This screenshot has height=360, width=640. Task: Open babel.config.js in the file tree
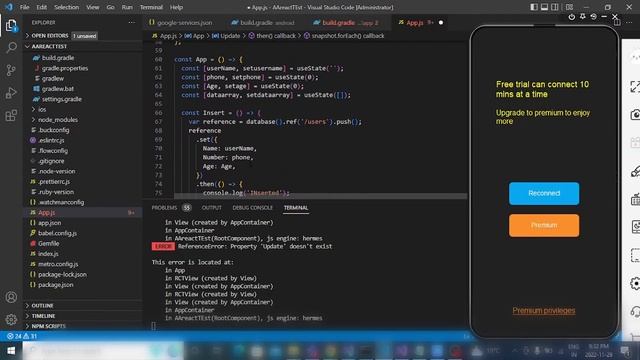[57, 233]
